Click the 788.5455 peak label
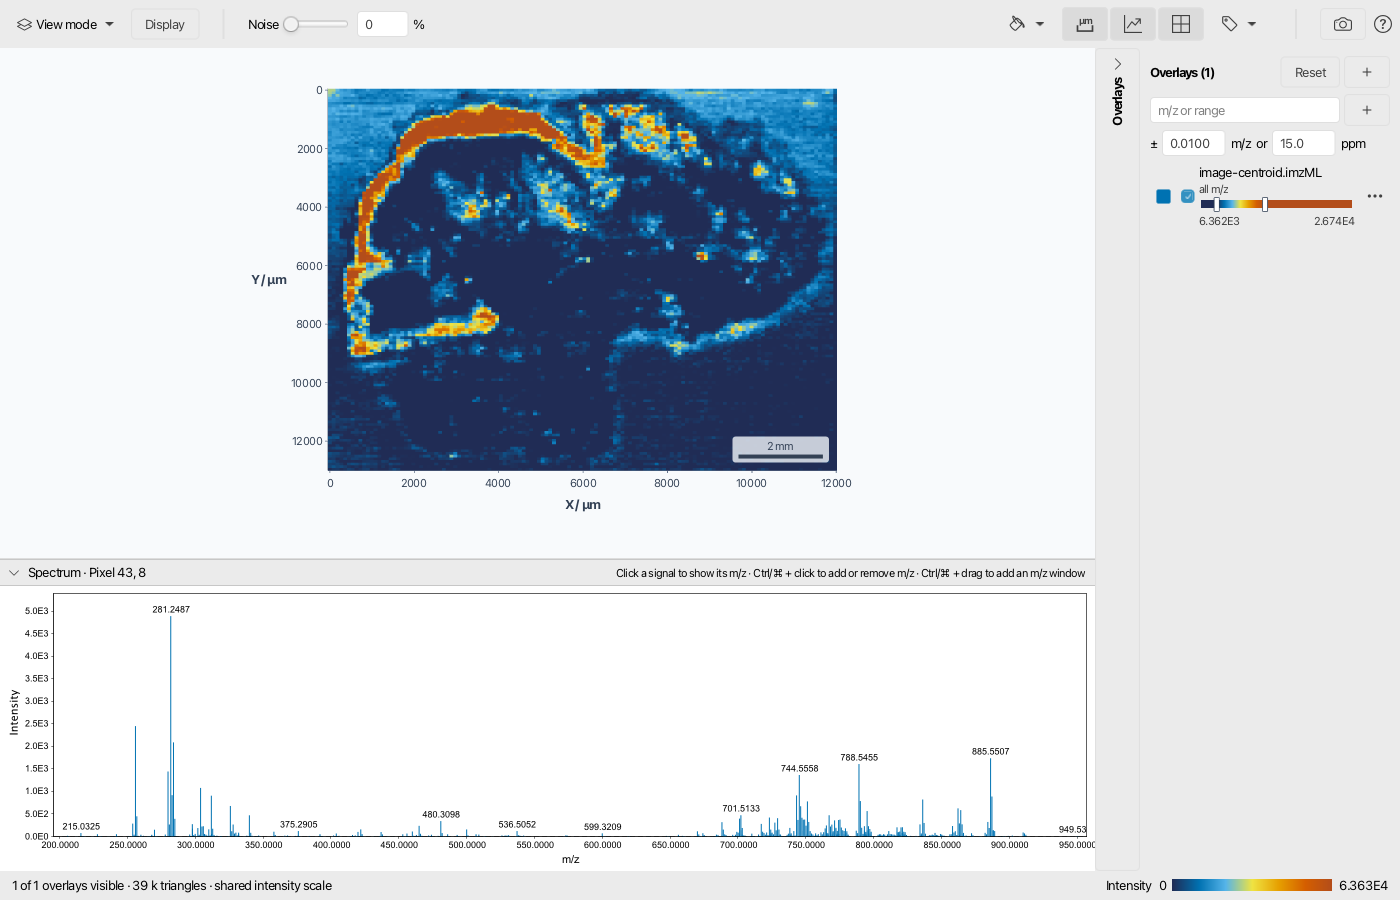Viewport: 1400px width, 900px height. 859,757
